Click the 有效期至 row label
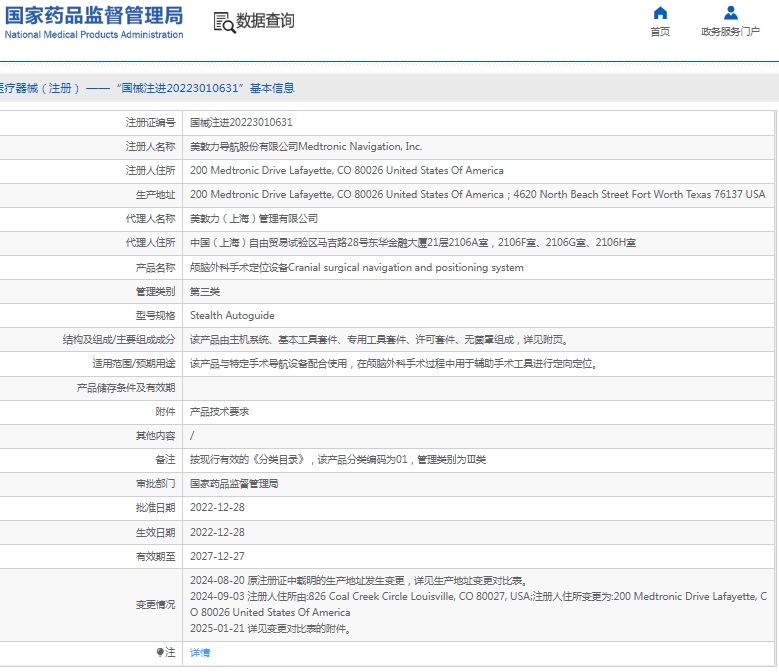 [x=155, y=557]
